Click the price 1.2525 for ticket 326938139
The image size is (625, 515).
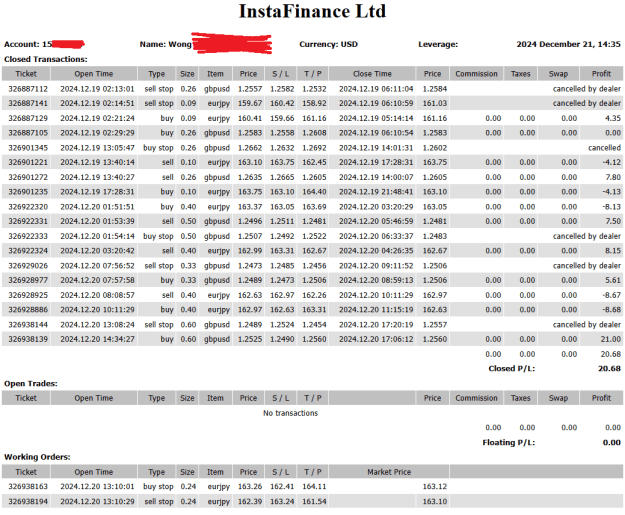tap(250, 339)
